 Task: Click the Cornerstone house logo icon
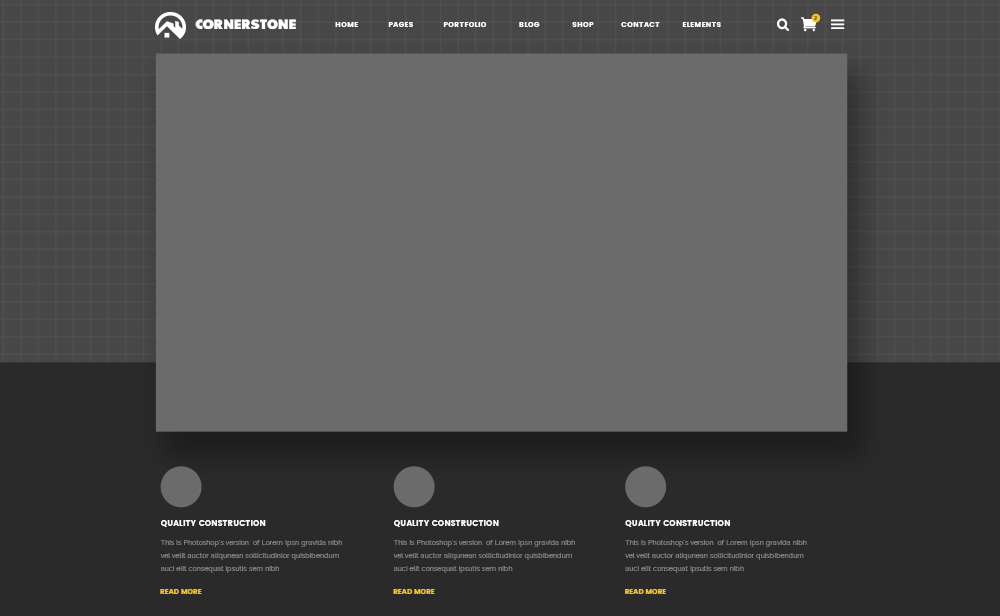click(170, 26)
